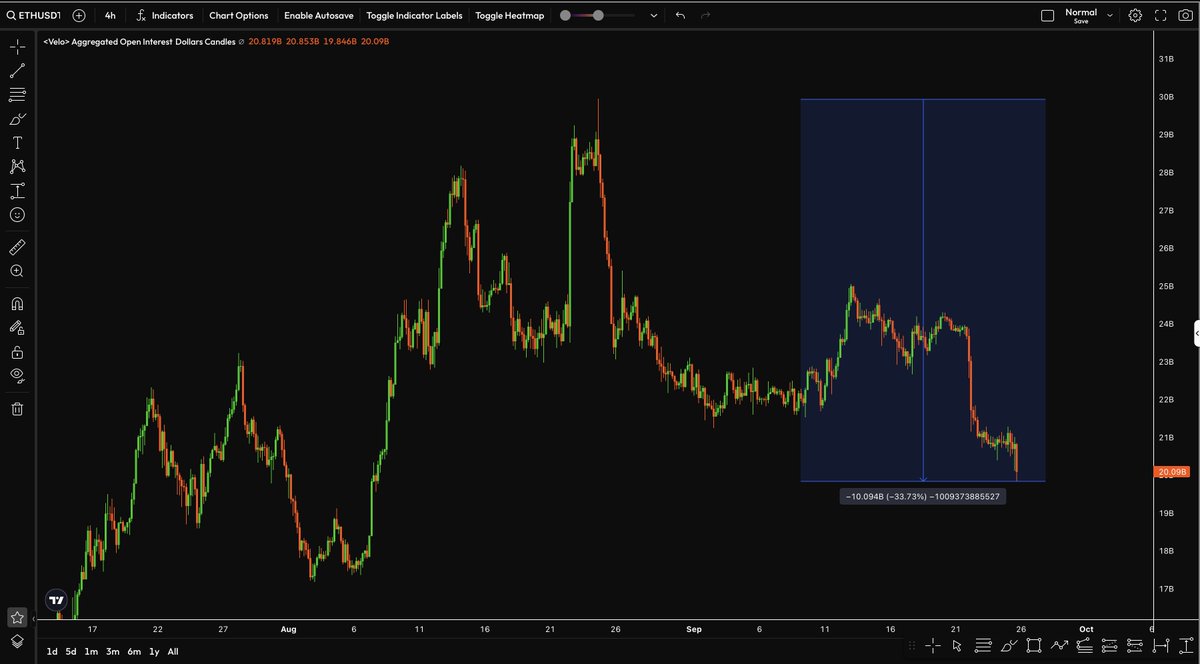Click Enable Autosave

[317, 16]
